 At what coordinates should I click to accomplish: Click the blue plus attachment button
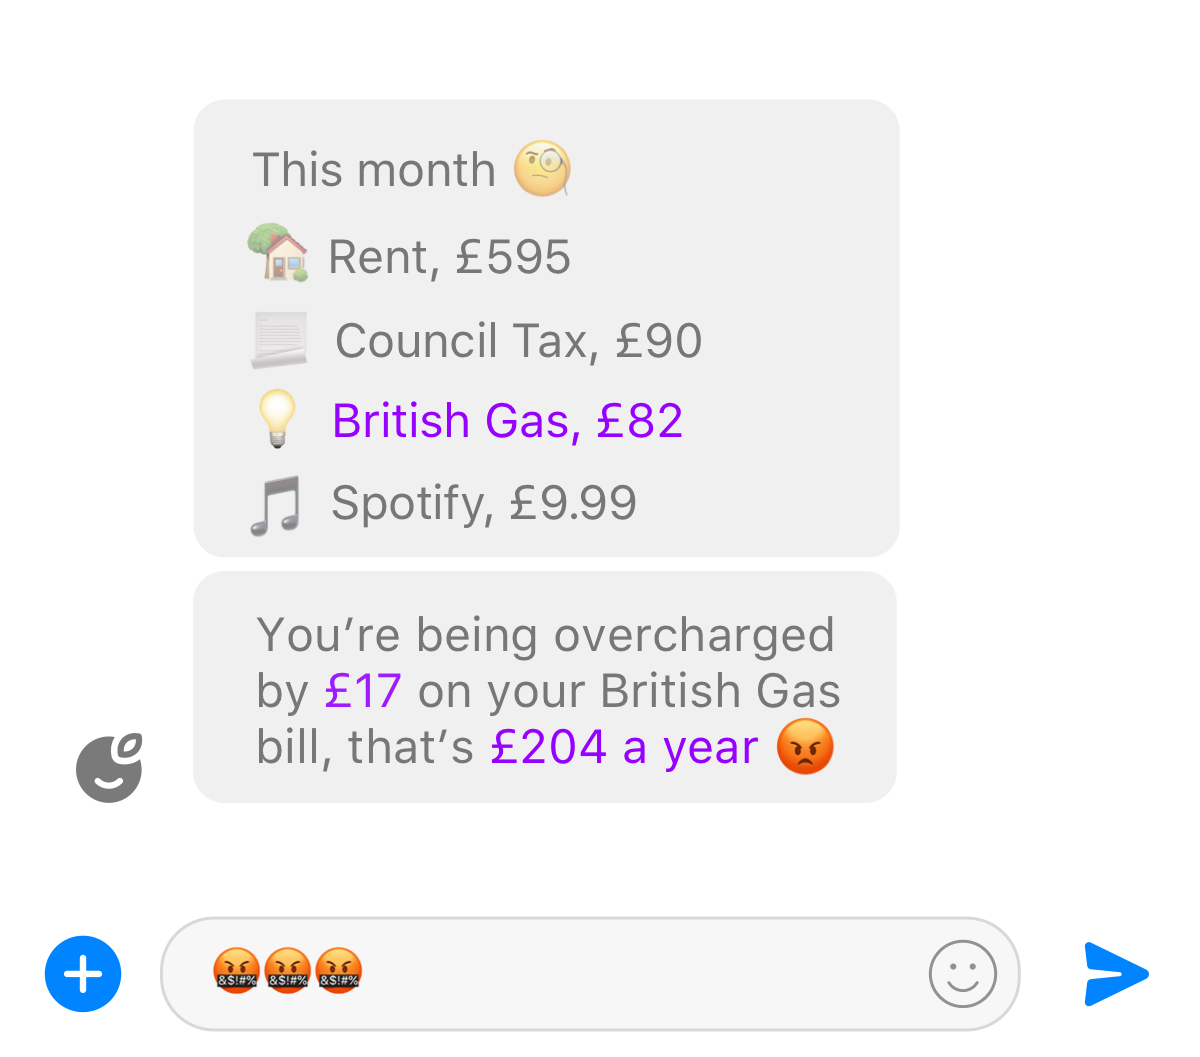pyautogui.click(x=83, y=974)
